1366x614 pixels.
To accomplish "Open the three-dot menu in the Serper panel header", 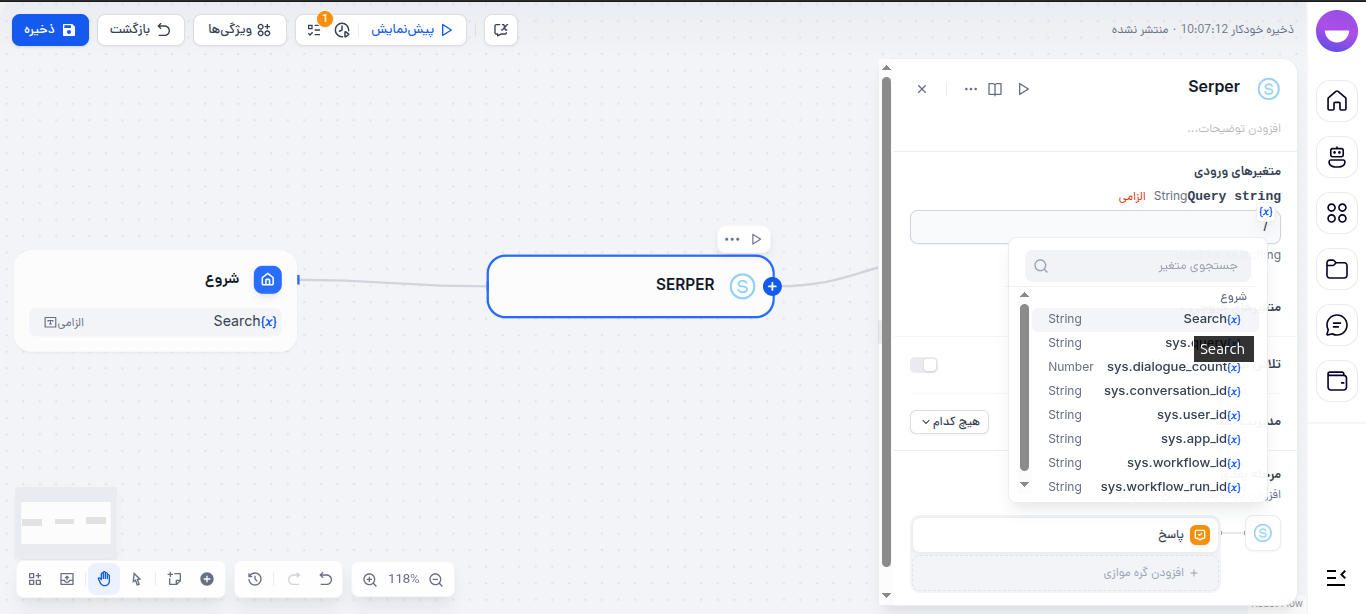I will 970,89.
